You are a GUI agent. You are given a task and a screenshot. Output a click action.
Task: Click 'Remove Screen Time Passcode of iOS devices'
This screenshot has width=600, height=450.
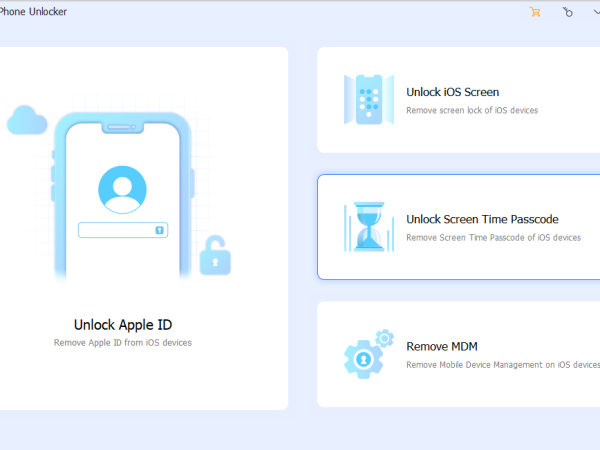[x=494, y=238]
